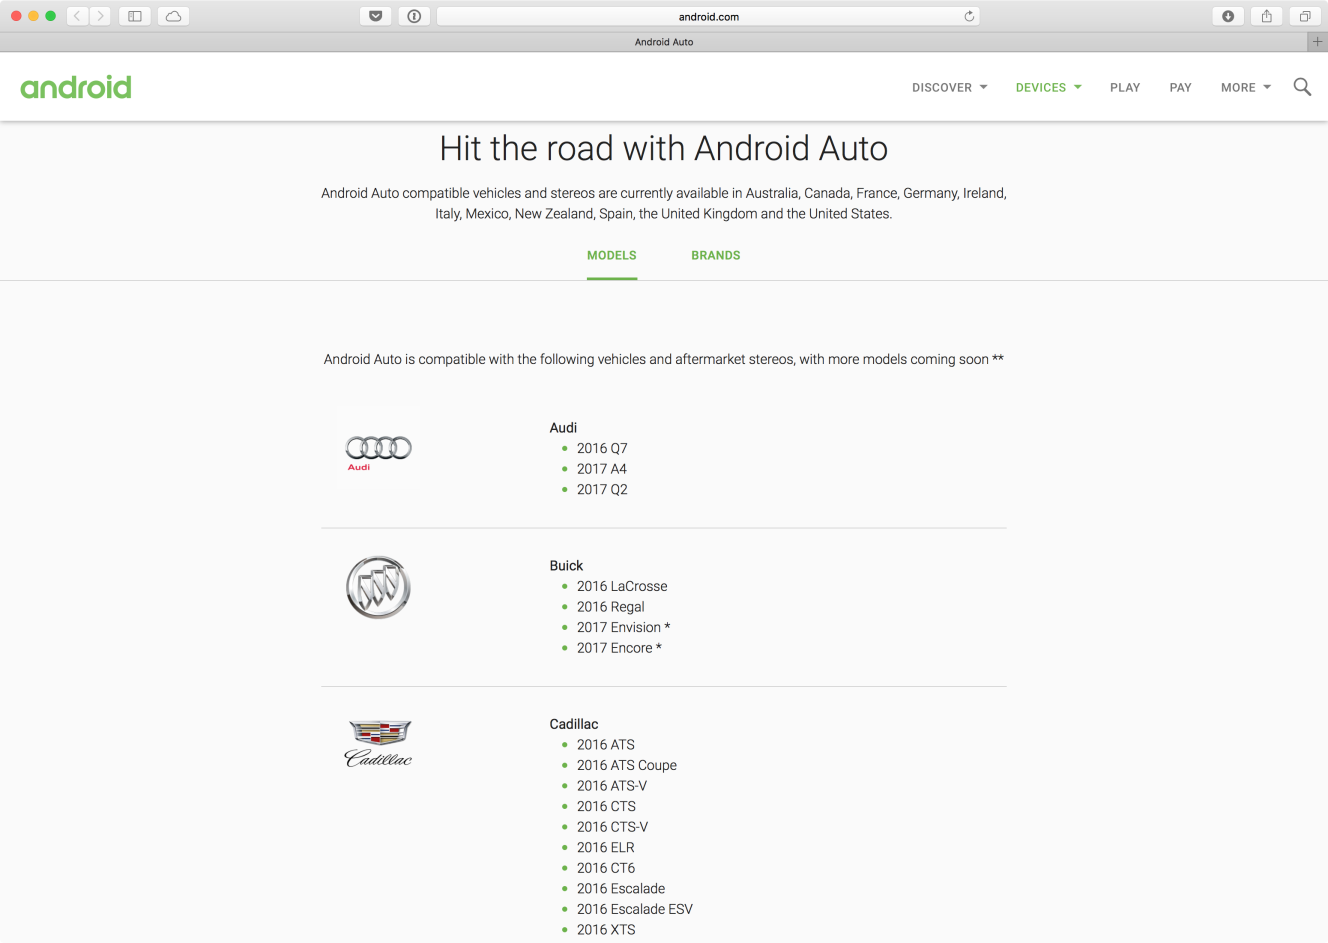Open the iCloud tabs button
Image resolution: width=1328 pixels, height=943 pixels.
point(173,16)
